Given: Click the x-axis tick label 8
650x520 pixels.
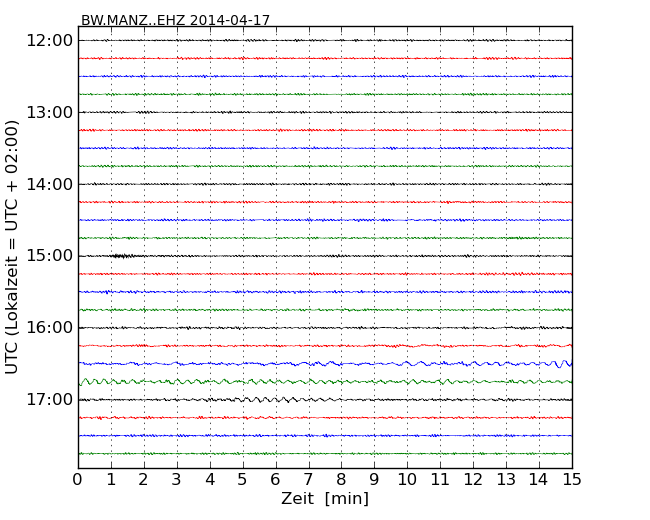Looking at the screenshot, I should (x=342, y=480).
